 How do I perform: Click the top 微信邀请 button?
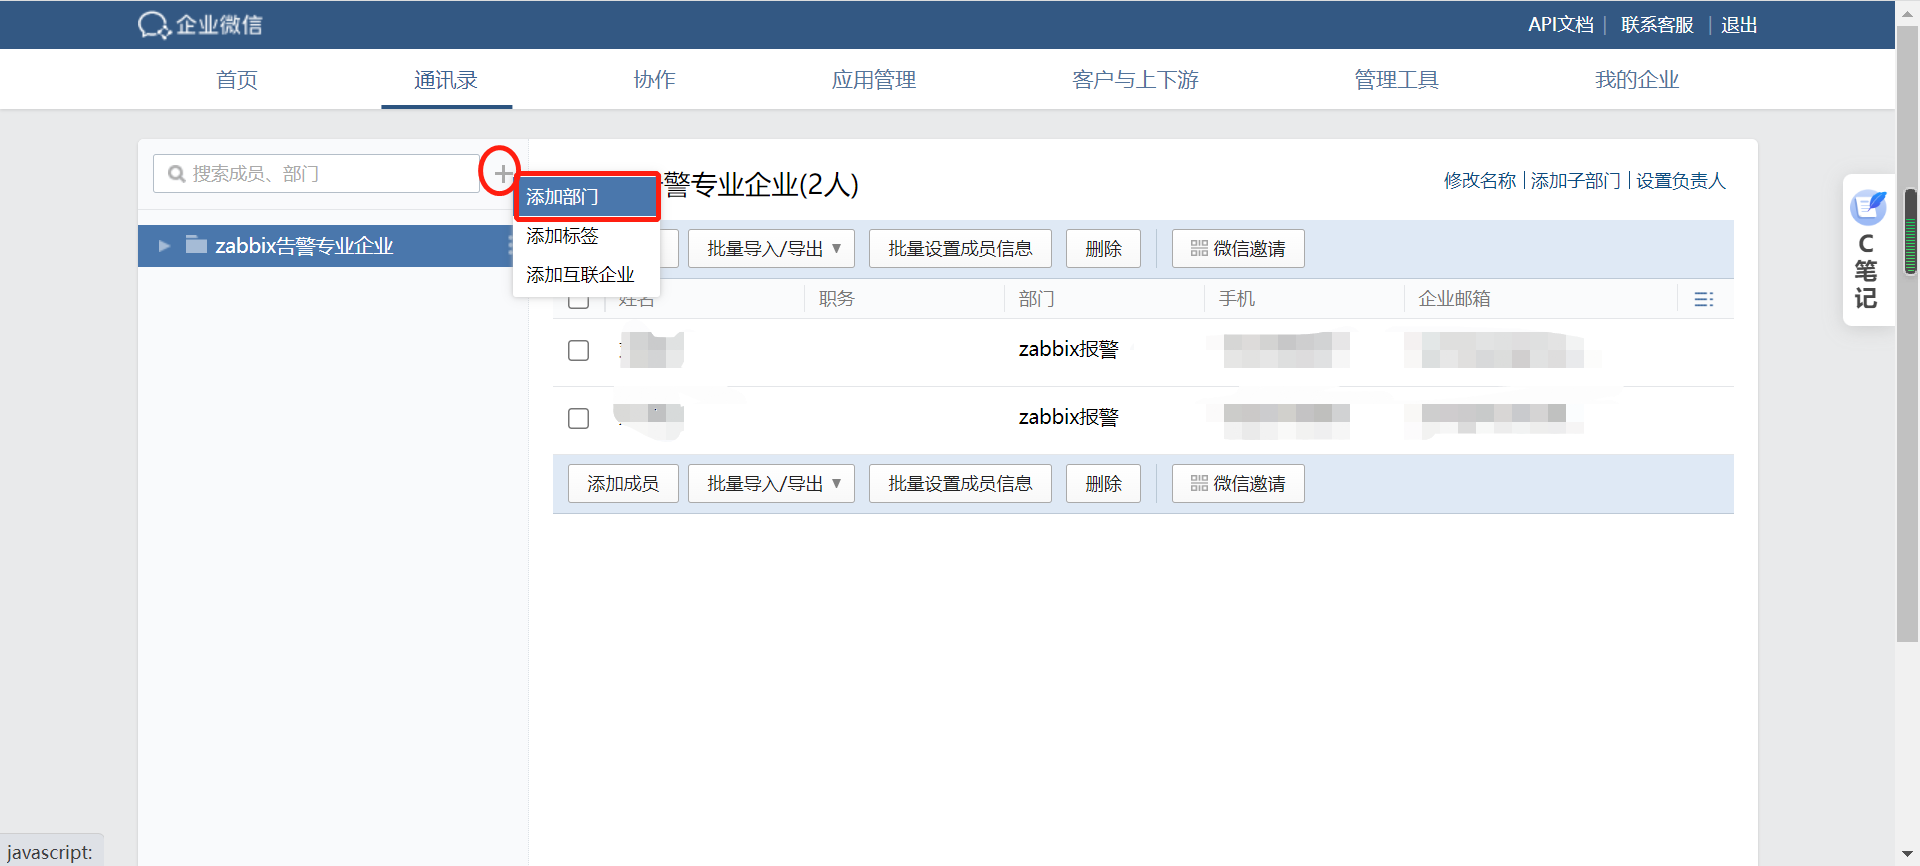[x=1238, y=249]
